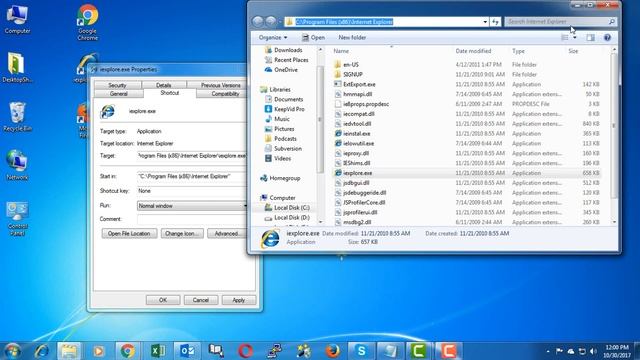Toggle the Explorer preview pane icon
Image resolution: width=640 pixels, height=360 pixels.
590,38
